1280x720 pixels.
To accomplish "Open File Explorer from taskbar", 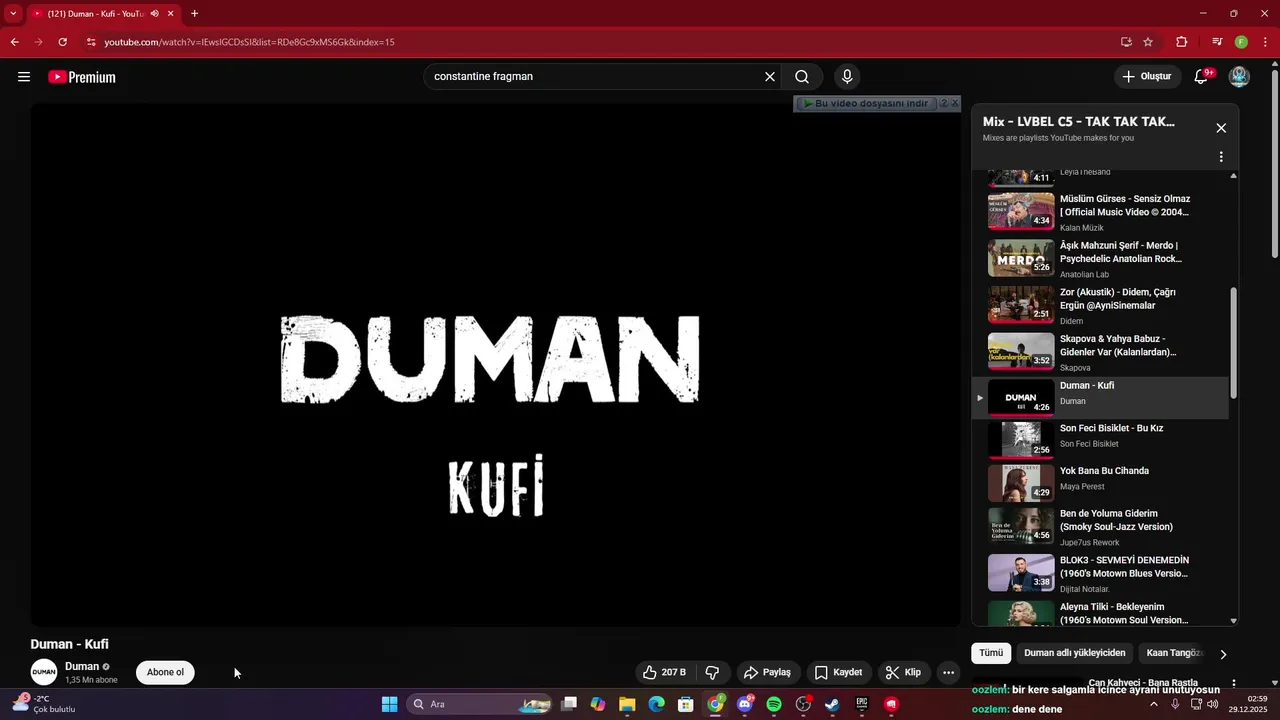I will [x=627, y=704].
